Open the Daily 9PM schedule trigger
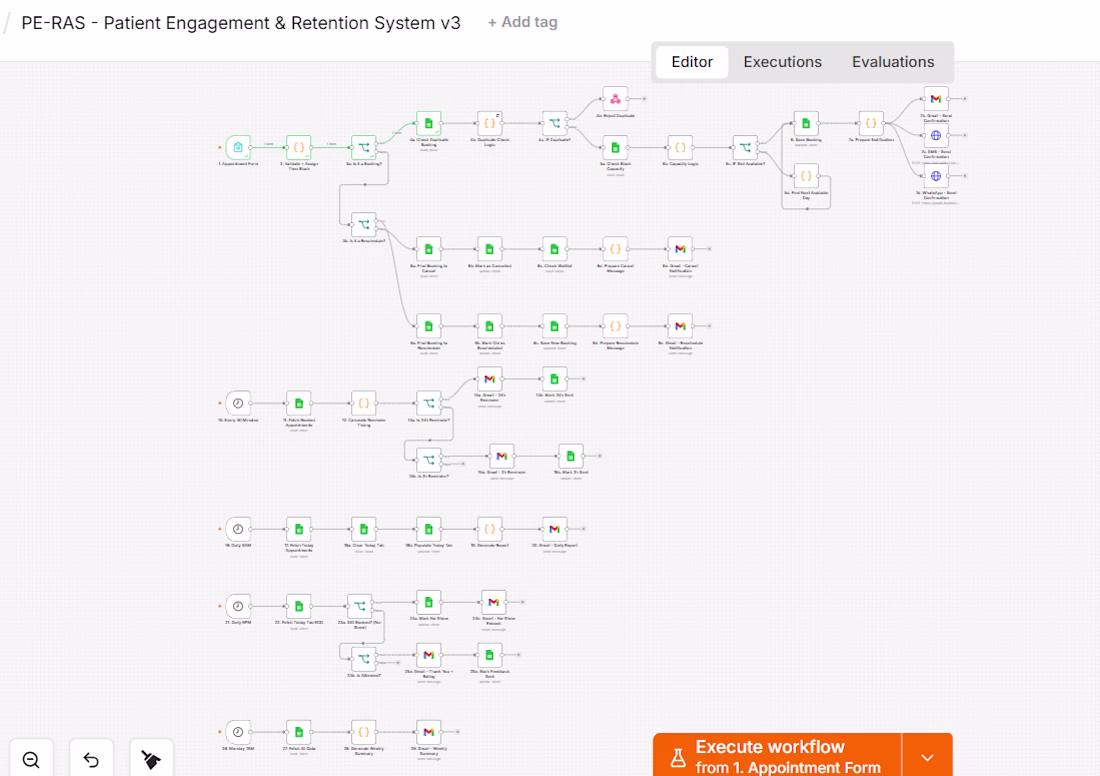This screenshot has width=1100, height=776. point(238,606)
